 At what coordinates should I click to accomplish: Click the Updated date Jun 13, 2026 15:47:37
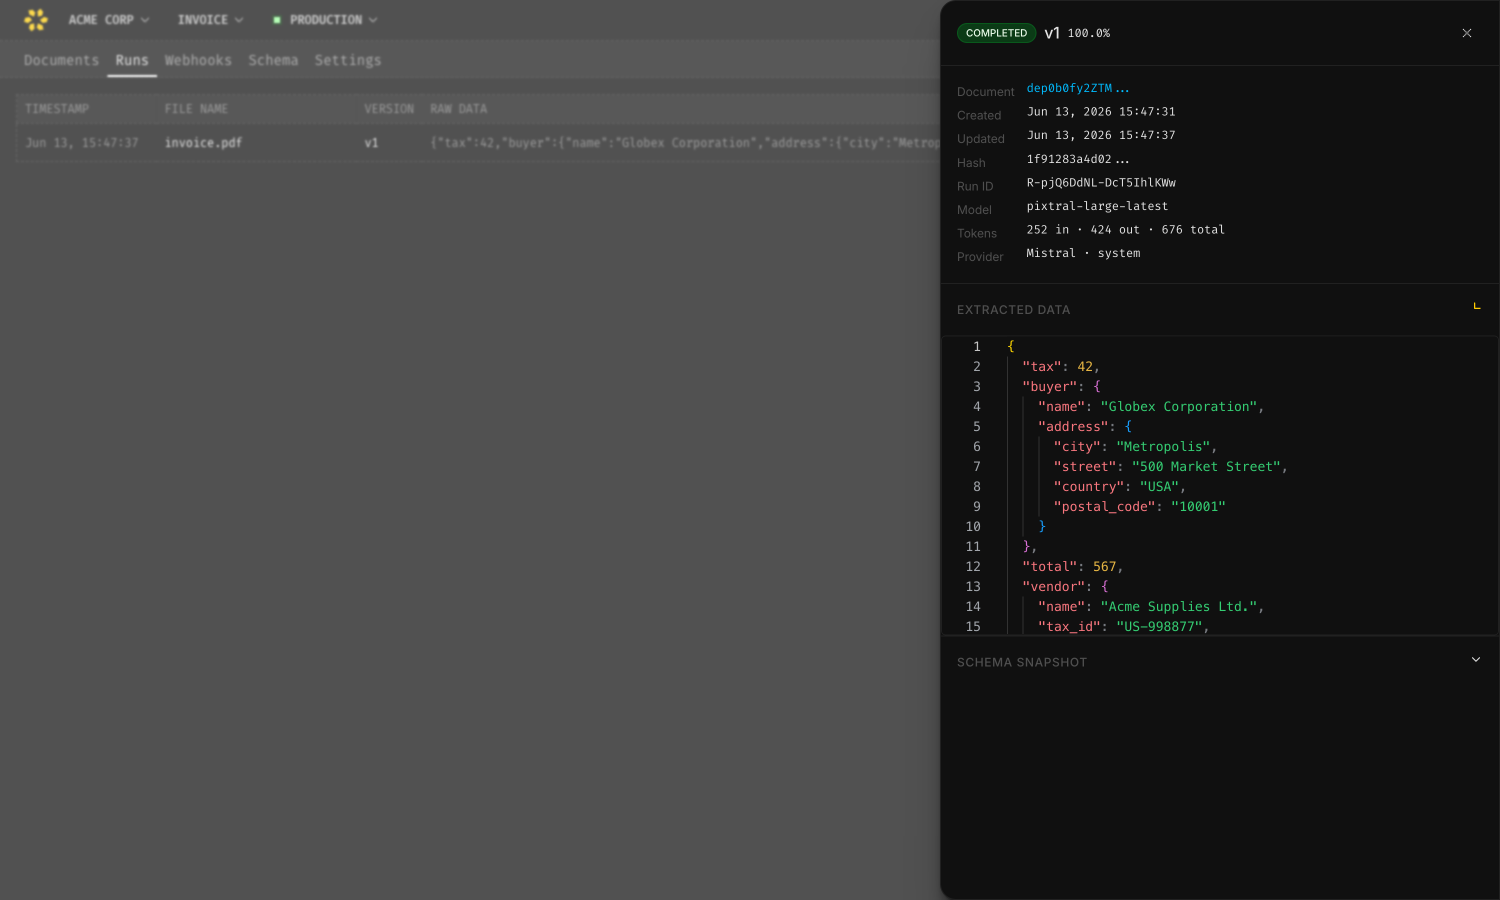(1101, 135)
